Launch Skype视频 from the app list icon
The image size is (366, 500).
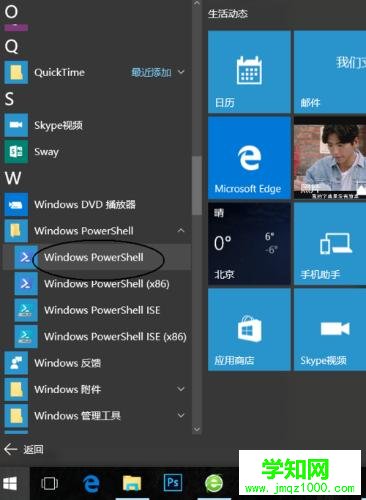16,125
